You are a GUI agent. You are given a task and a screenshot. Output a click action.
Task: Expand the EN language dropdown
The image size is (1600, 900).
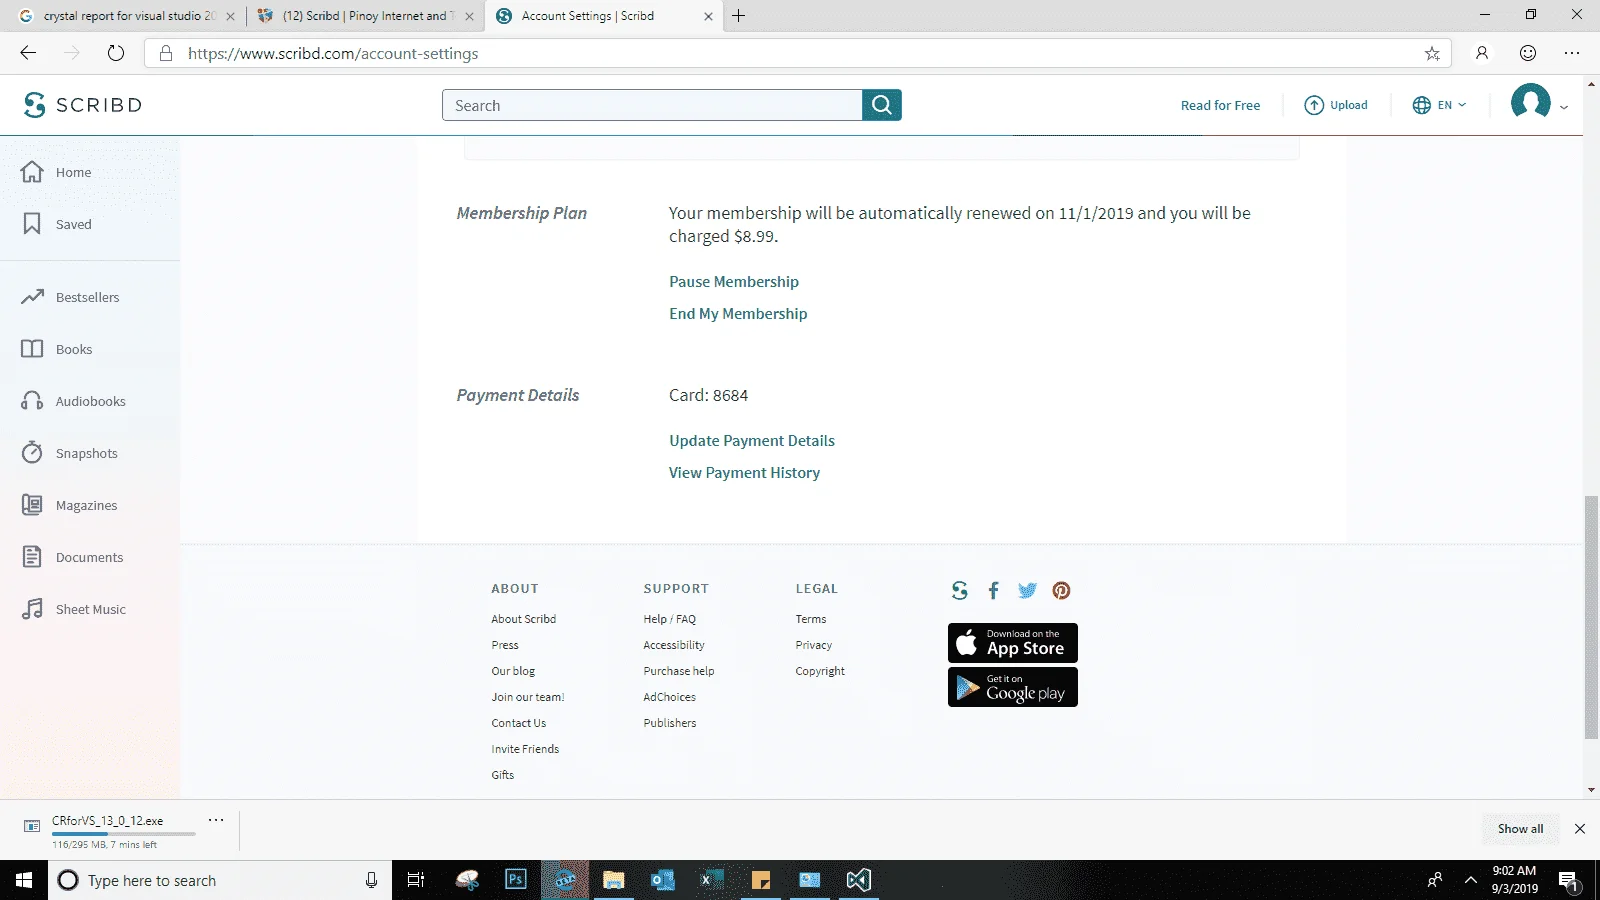click(1439, 105)
